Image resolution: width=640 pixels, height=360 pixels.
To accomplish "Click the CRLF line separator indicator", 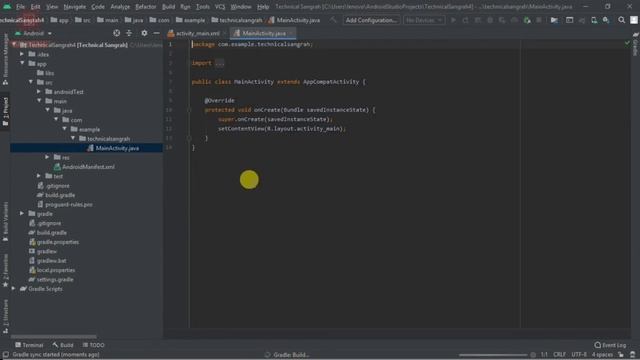I will 559,355.
